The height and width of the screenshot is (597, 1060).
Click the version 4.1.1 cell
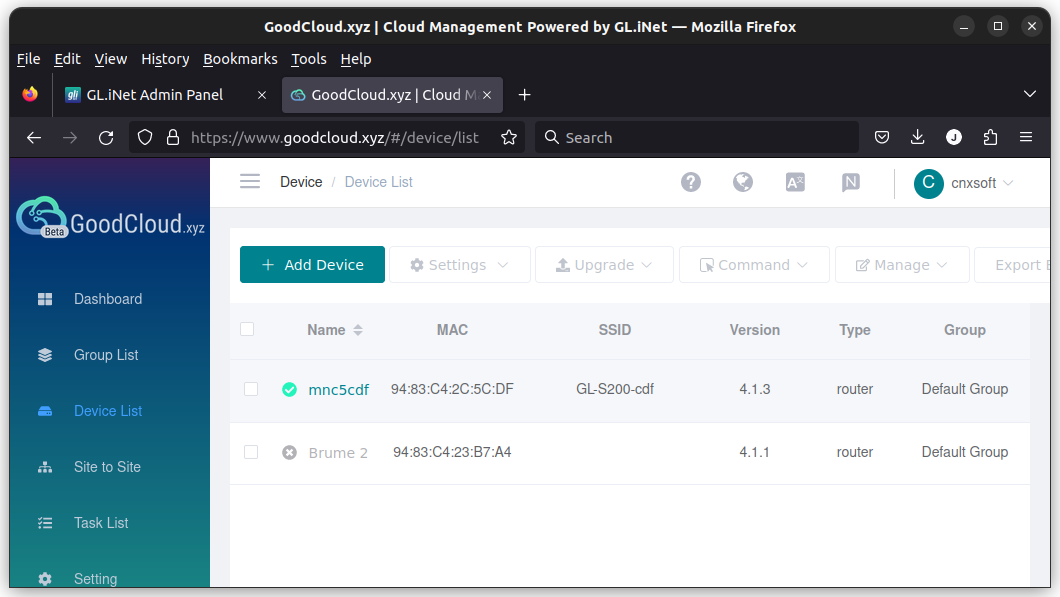coord(754,452)
